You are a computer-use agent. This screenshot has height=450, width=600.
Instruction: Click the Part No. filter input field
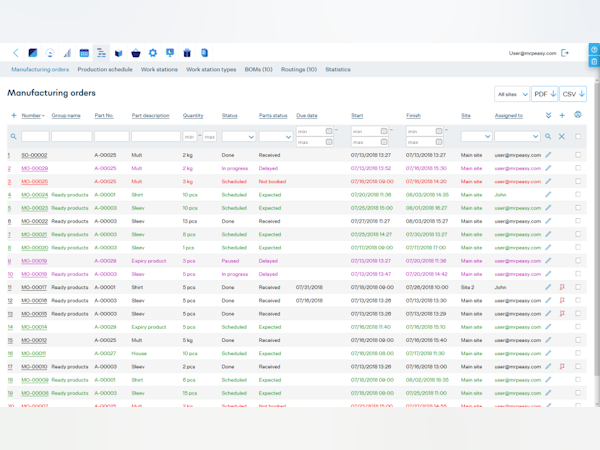pyautogui.click(x=111, y=136)
